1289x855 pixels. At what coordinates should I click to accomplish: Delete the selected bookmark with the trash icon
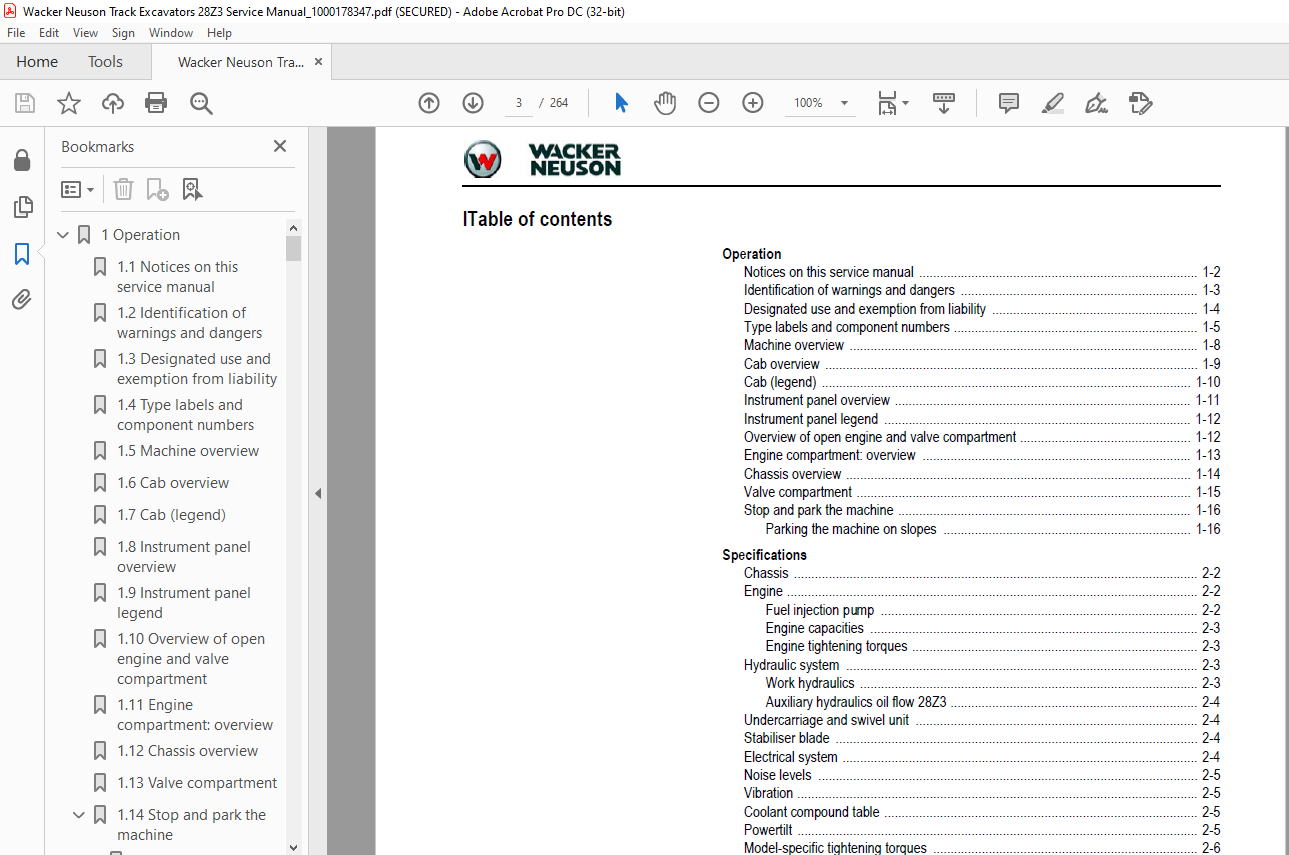pyautogui.click(x=123, y=189)
